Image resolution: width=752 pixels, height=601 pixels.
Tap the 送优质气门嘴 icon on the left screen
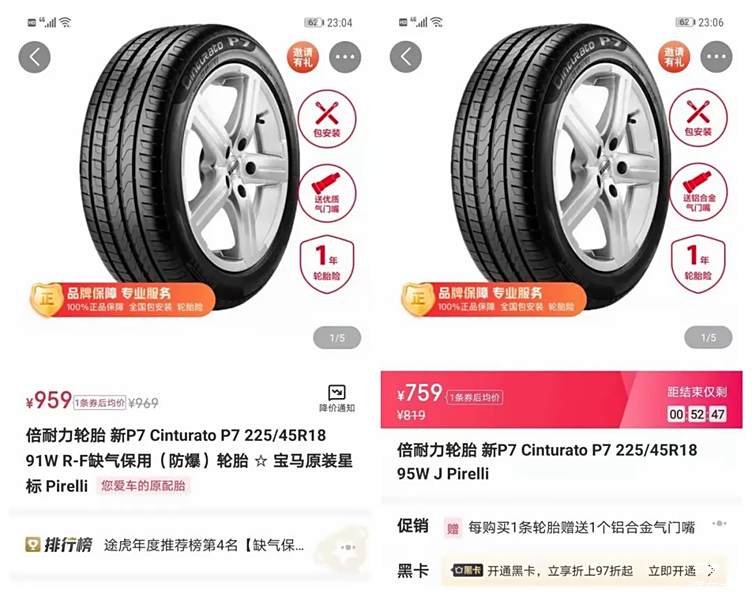(x=327, y=193)
